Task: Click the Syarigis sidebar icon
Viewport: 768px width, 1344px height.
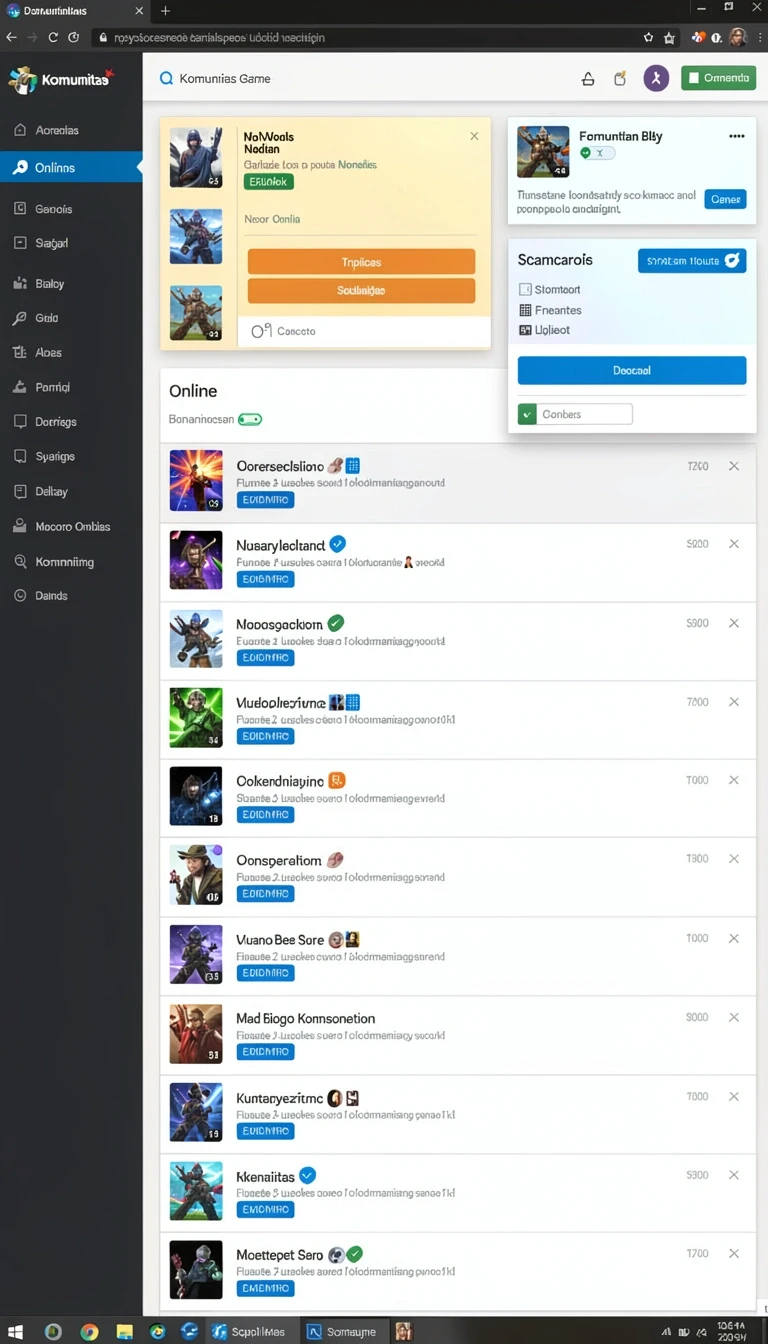Action: (x=19, y=456)
